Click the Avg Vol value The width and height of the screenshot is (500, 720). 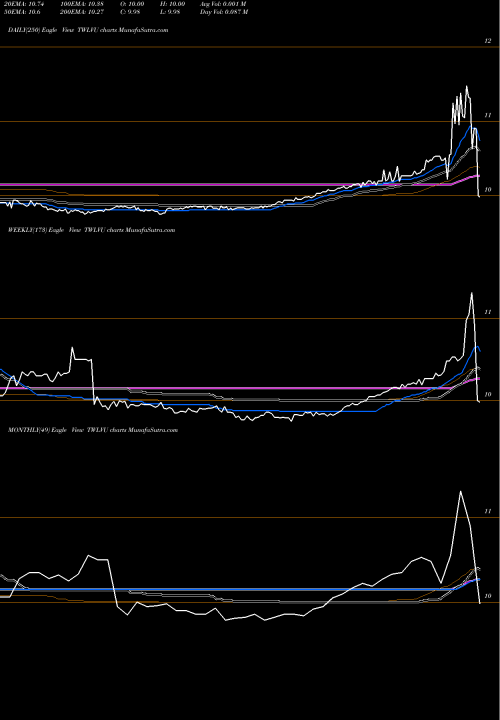[x=223, y=4]
